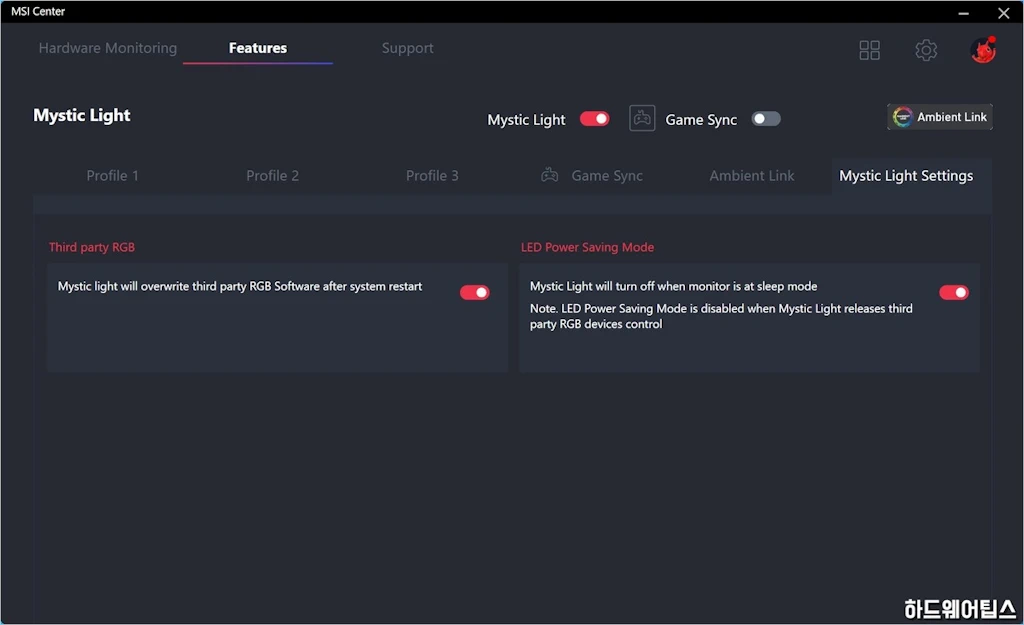Click the Ambient Link button
Viewport: 1024px width, 625px height.
(x=940, y=117)
